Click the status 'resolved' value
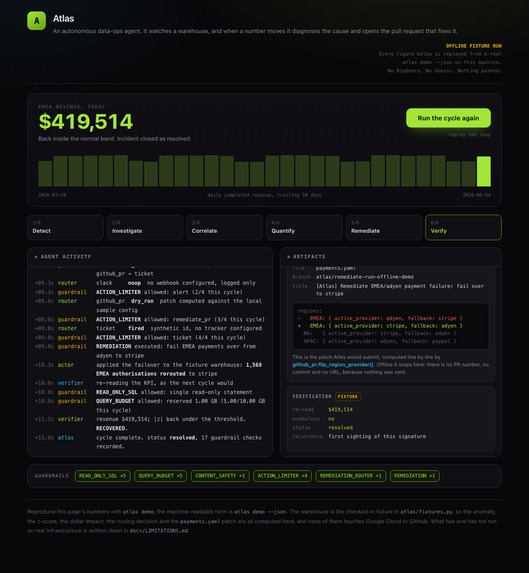This screenshot has height=573, width=529. (x=340, y=428)
